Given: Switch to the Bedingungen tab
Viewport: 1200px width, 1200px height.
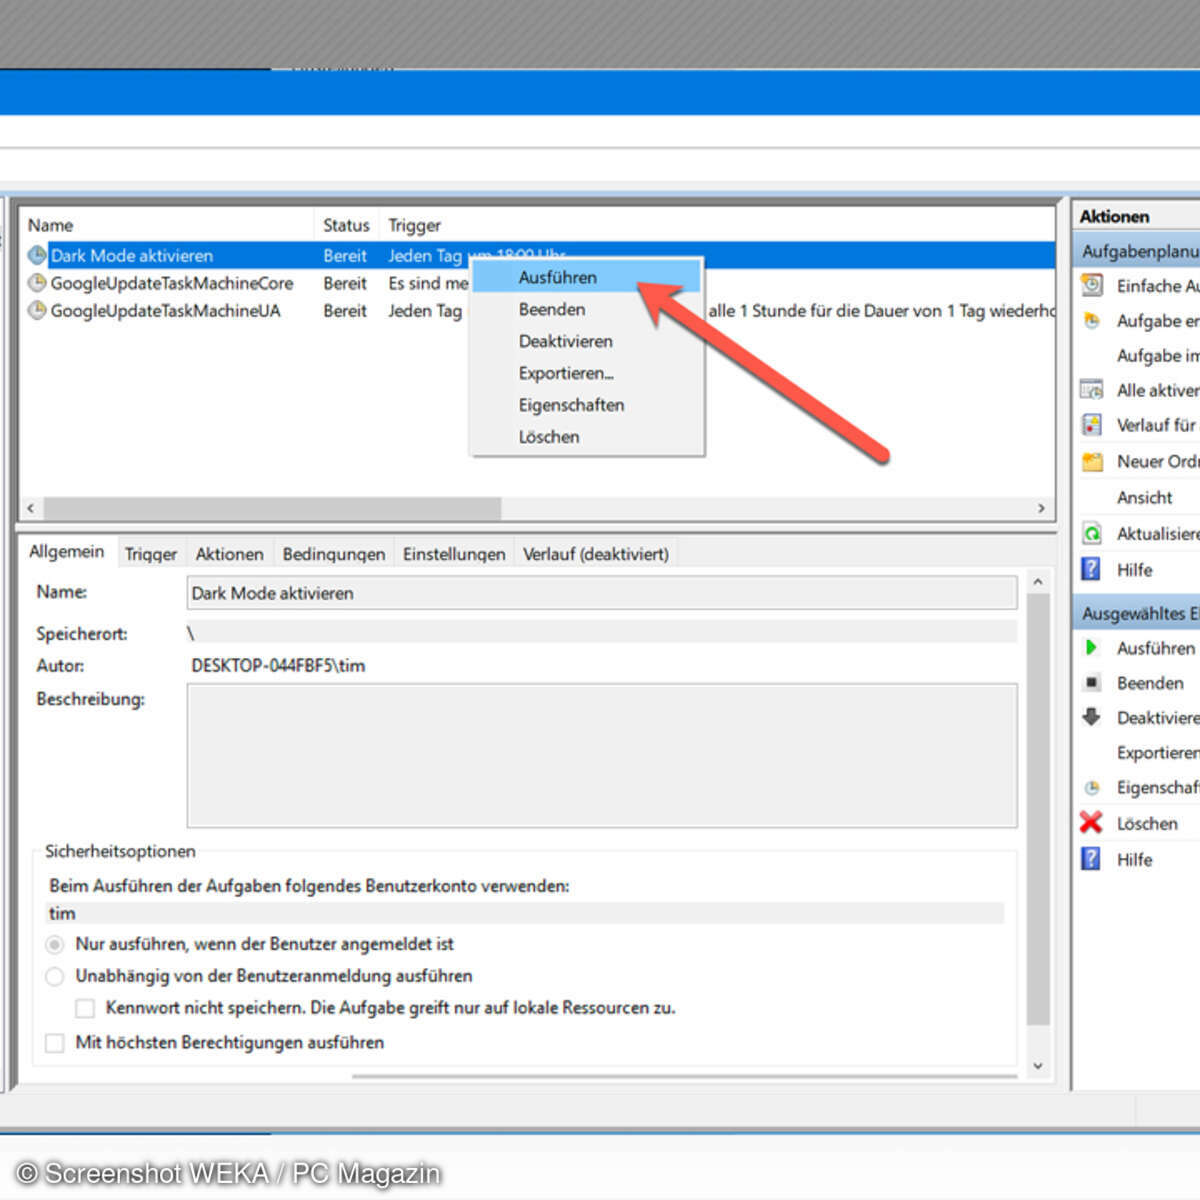Looking at the screenshot, I should [333, 554].
